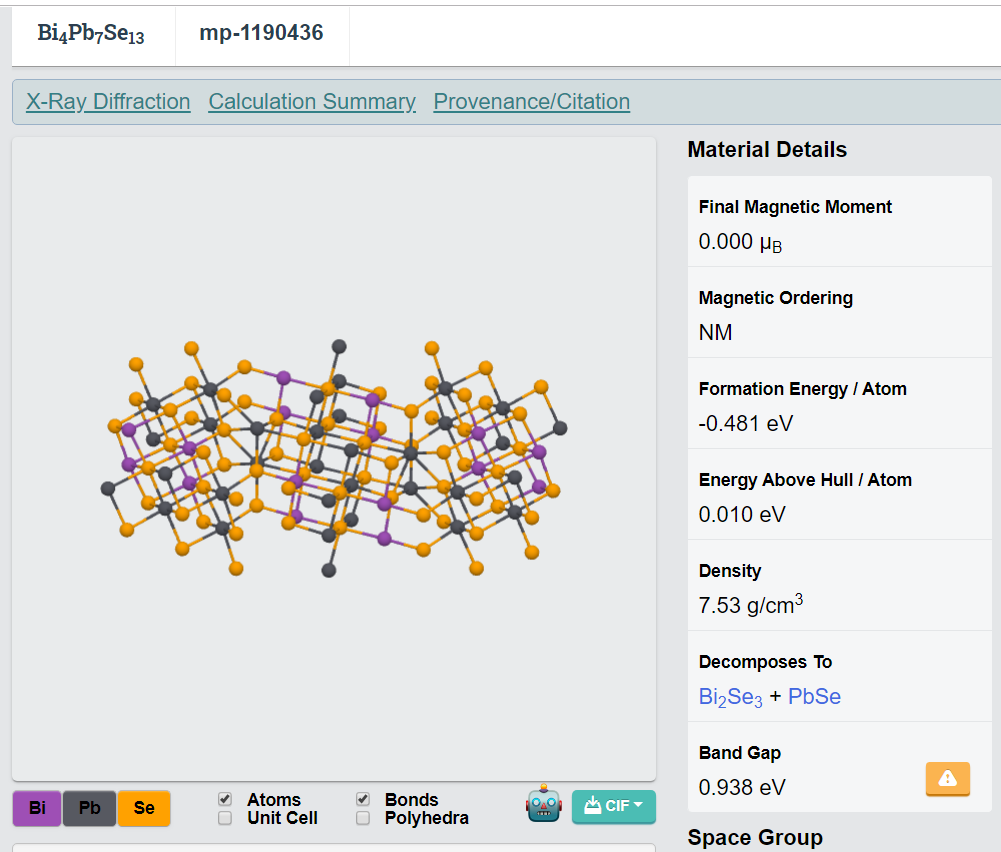The width and height of the screenshot is (1001, 852).
Task: Click the band gap warning icon
Action: click(x=947, y=778)
